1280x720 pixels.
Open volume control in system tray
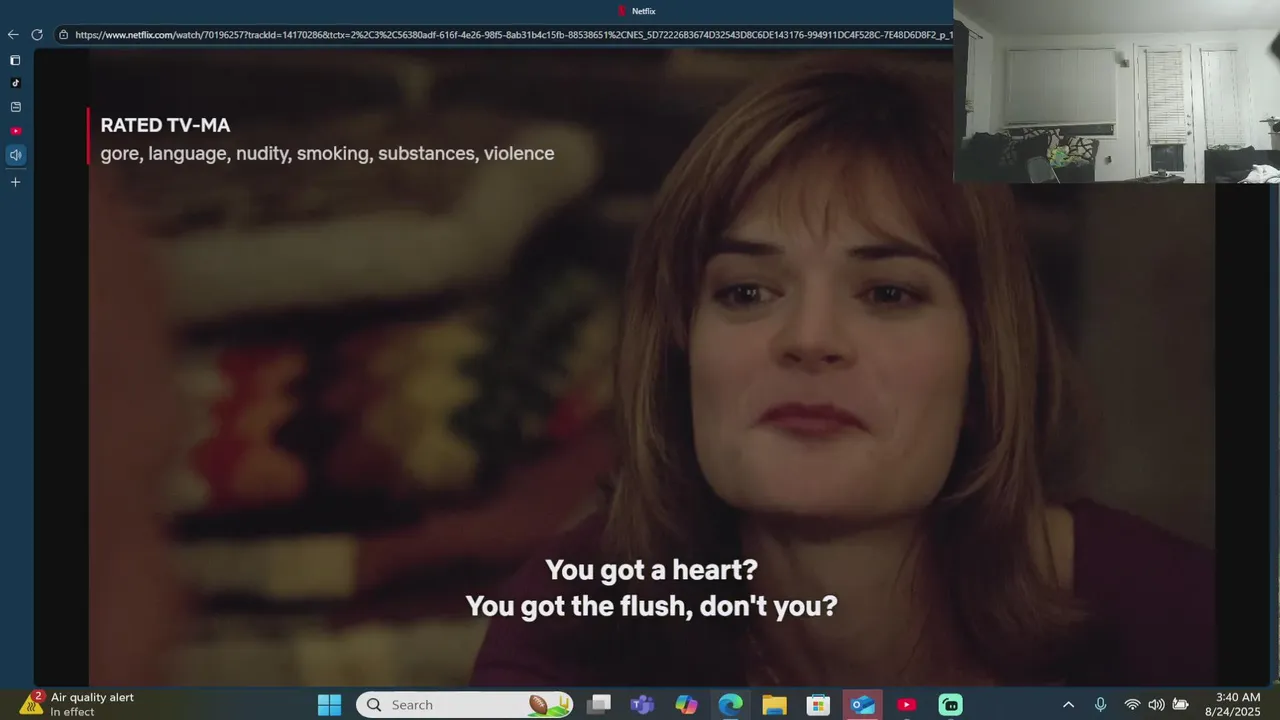1156,705
